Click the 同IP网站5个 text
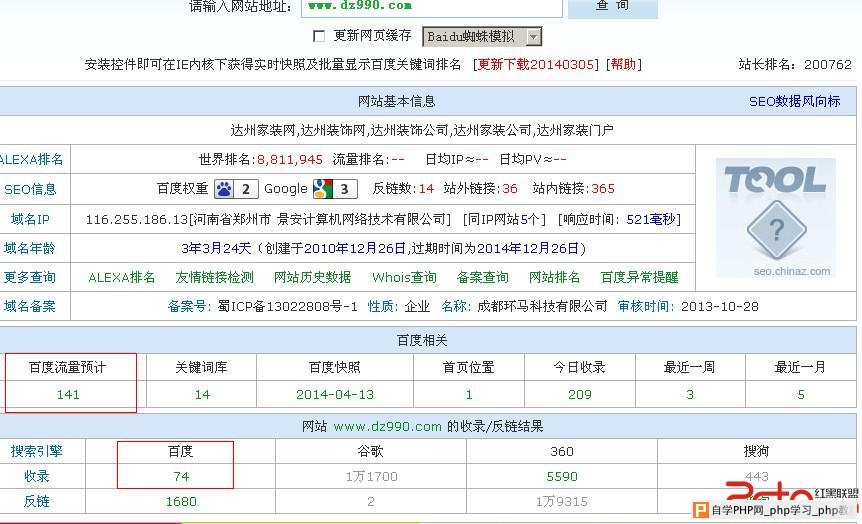862x524 pixels. (x=504, y=219)
